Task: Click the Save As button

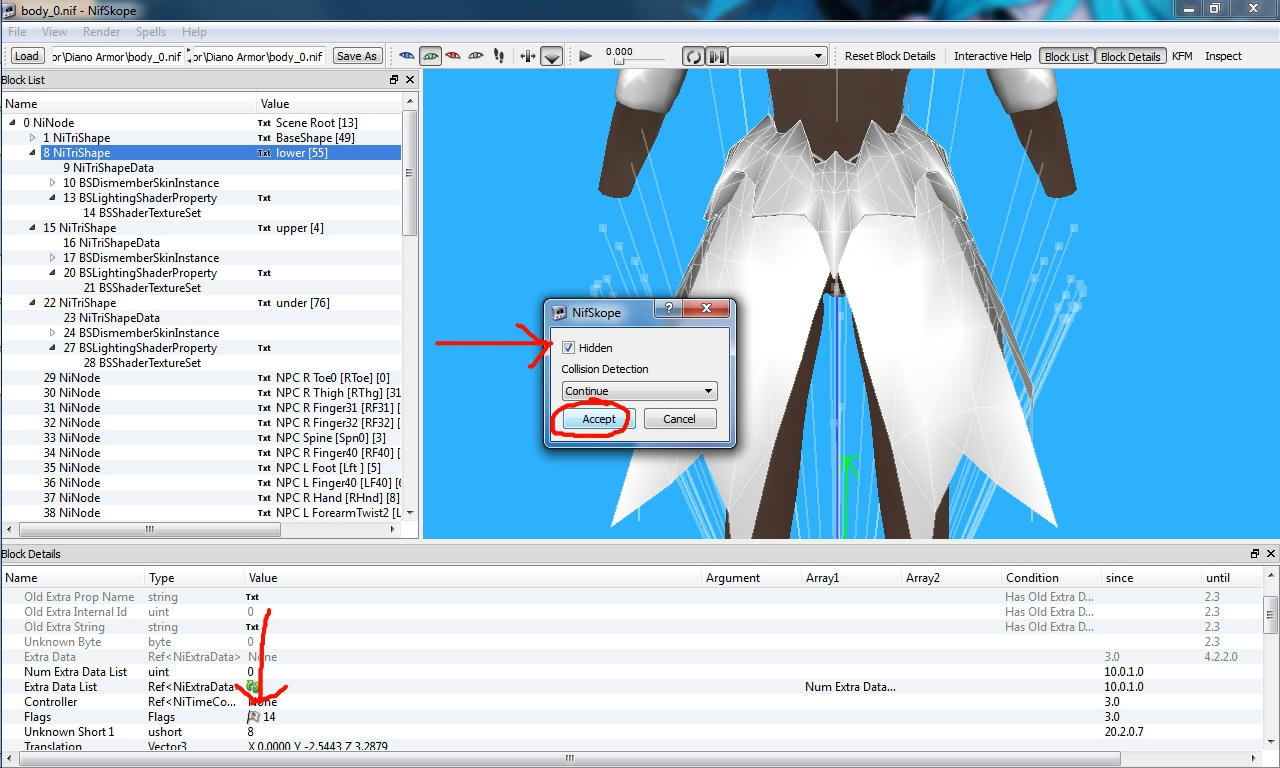Action: (x=357, y=56)
